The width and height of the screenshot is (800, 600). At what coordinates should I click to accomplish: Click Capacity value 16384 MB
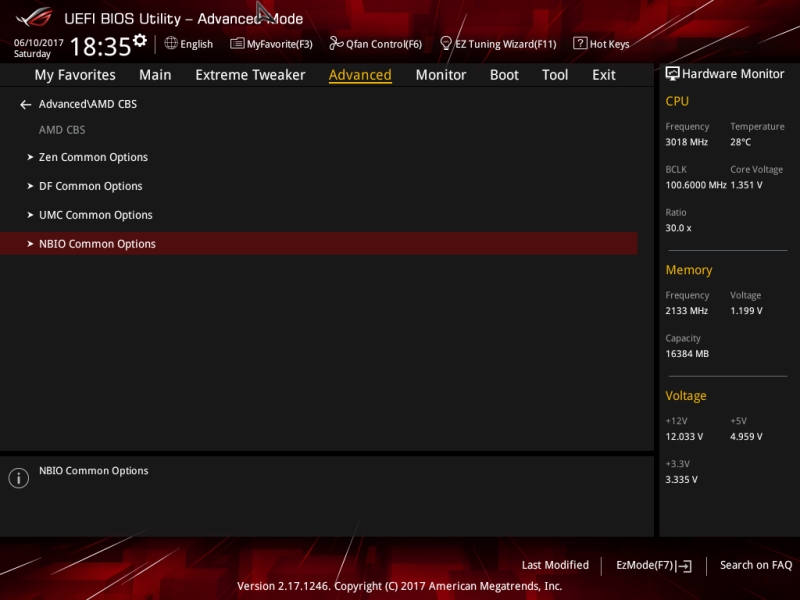coord(687,354)
